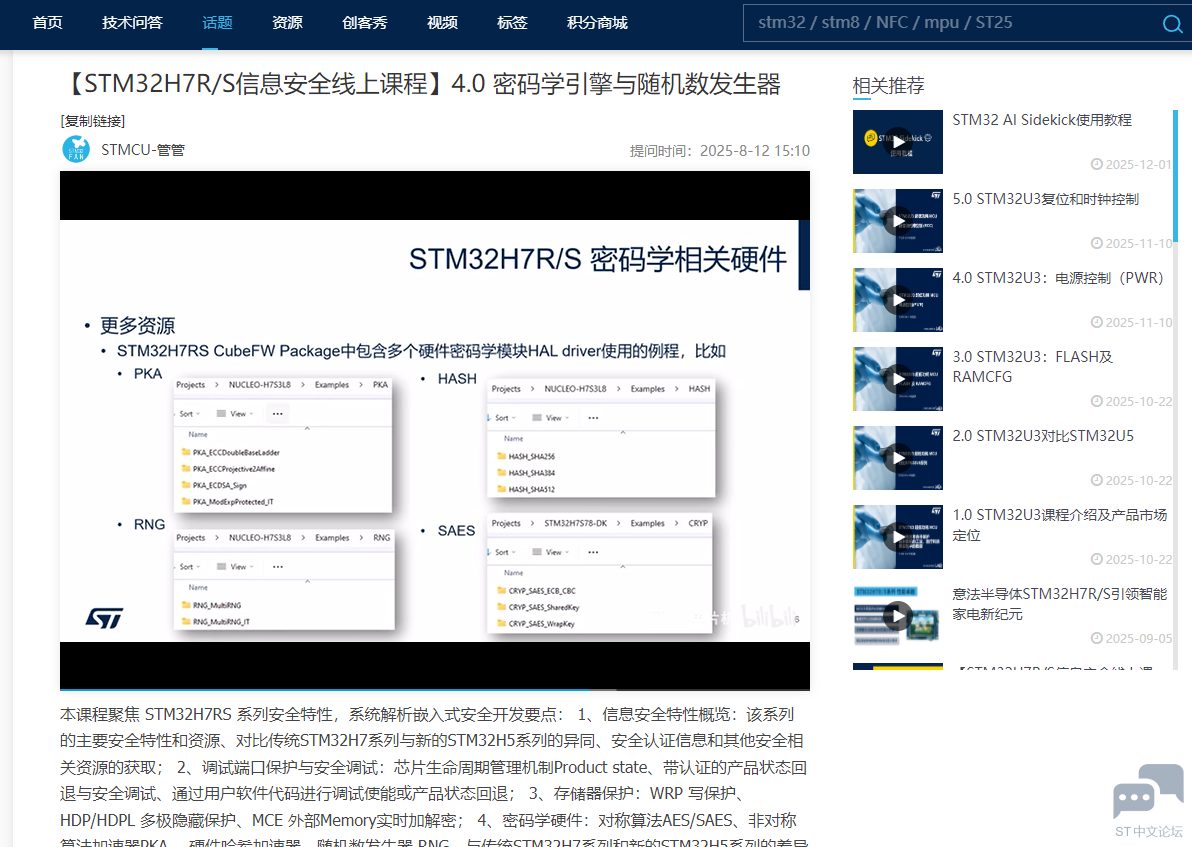Play the 3.0 STM32U3 FLASH及RAMCFG video
The width and height of the screenshot is (1192, 847).
tap(897, 379)
